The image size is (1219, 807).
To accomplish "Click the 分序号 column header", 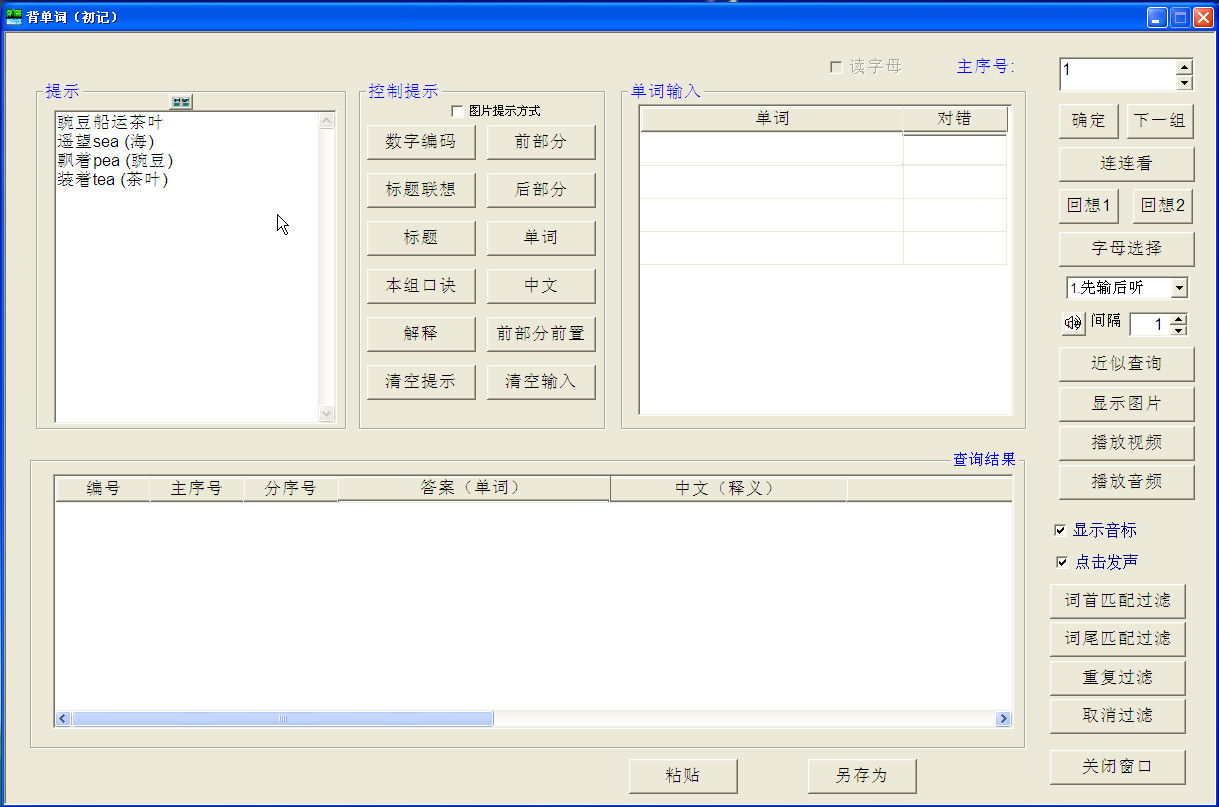I will pyautogui.click(x=291, y=489).
